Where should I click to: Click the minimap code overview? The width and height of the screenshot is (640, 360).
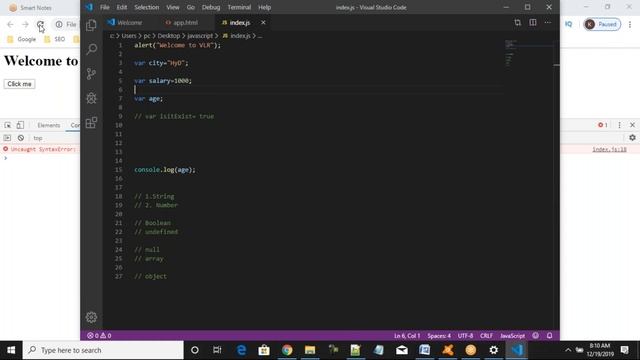click(x=511, y=53)
